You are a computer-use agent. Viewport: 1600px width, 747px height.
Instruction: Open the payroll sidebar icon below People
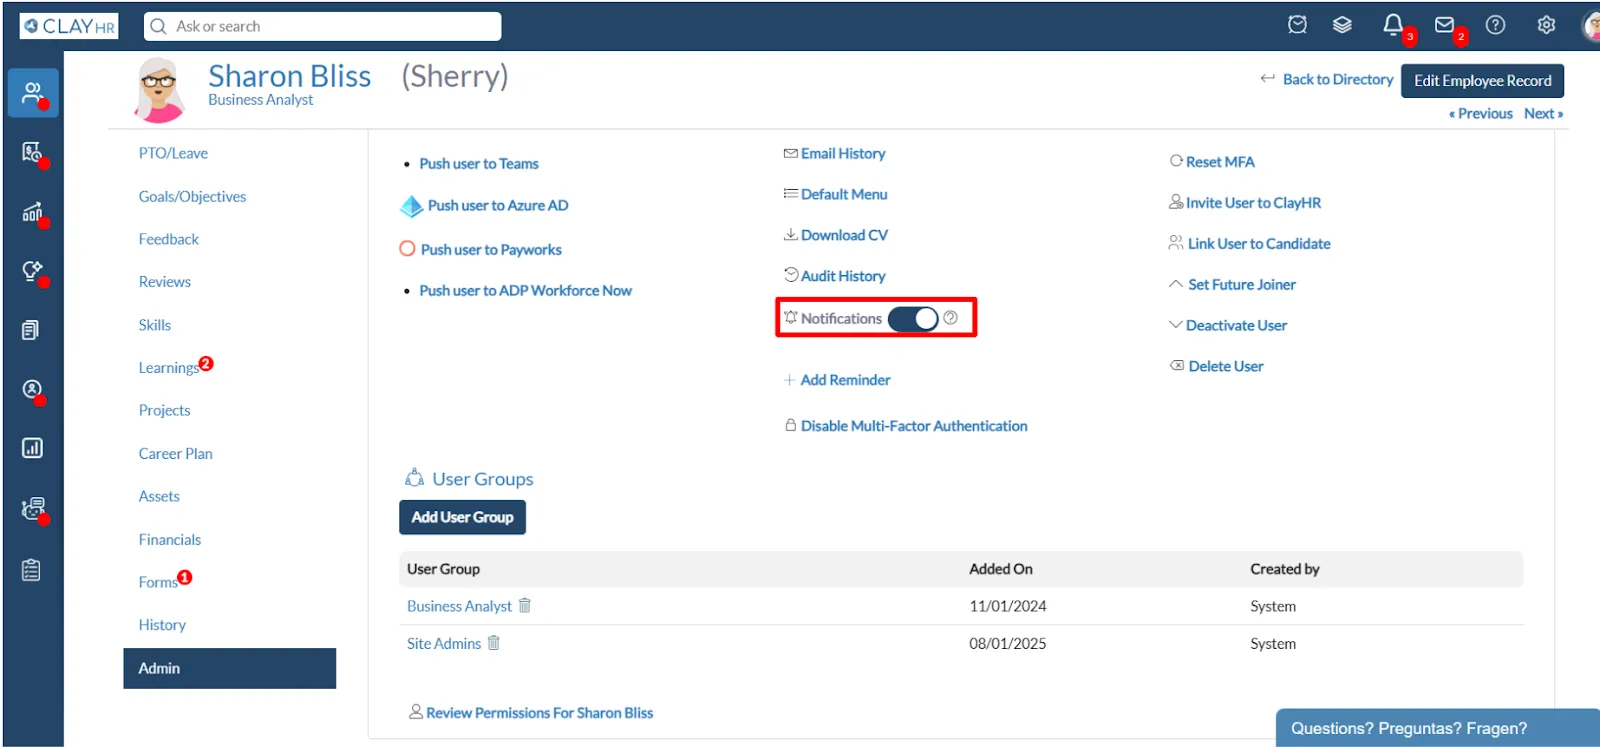[x=32, y=152]
